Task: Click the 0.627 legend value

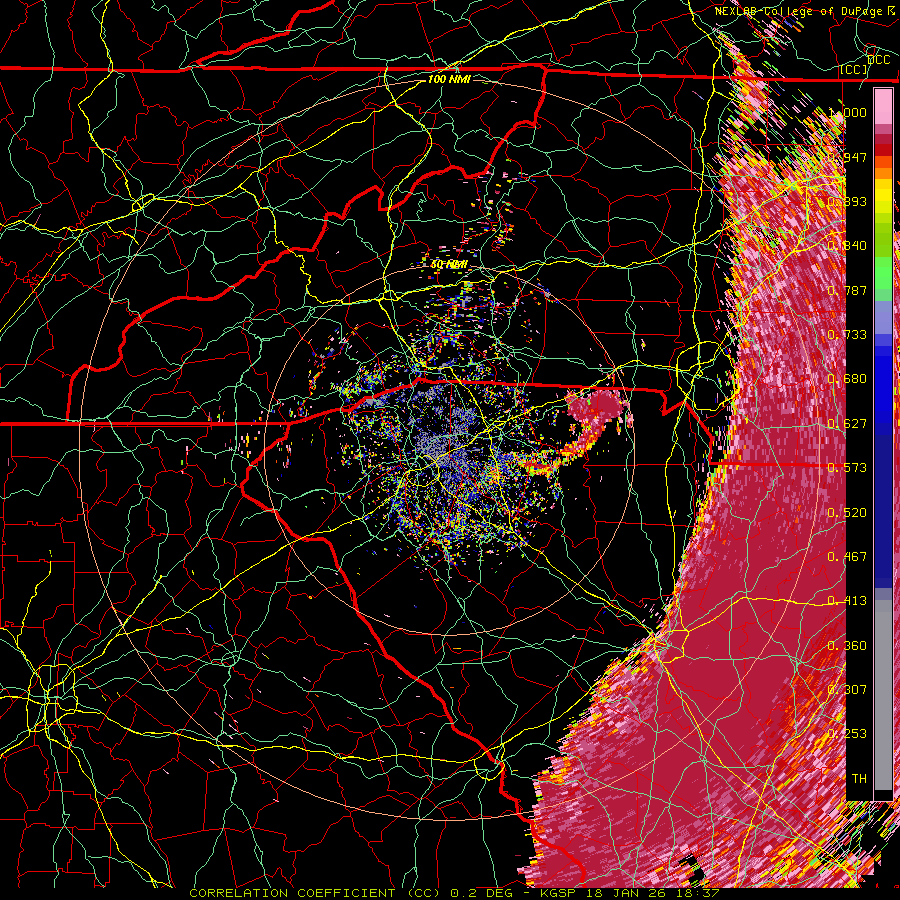Action: (x=848, y=424)
